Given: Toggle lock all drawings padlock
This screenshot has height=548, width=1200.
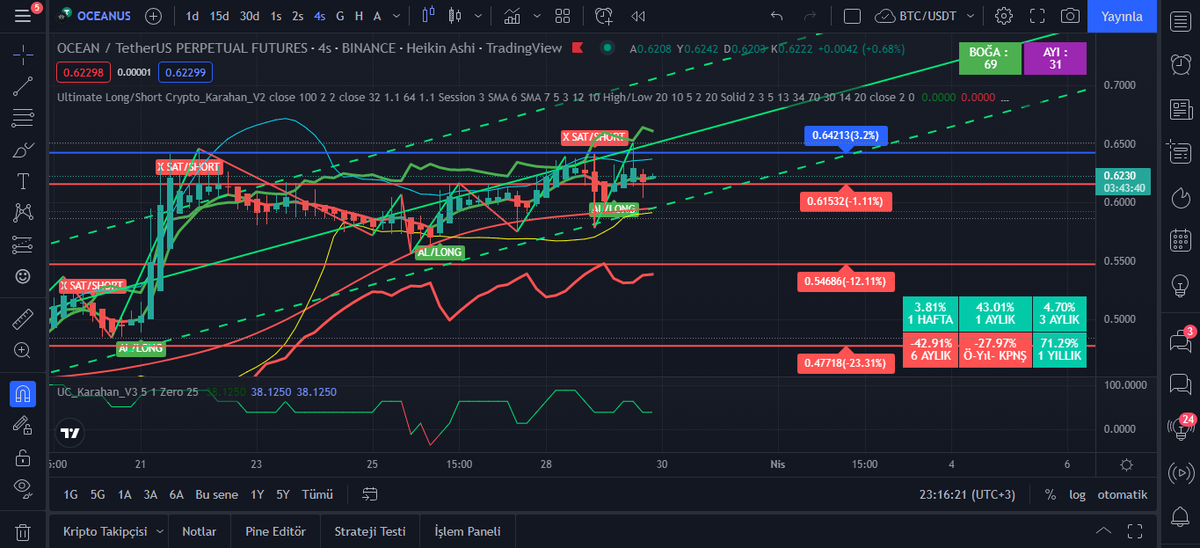Looking at the screenshot, I should [x=23, y=458].
